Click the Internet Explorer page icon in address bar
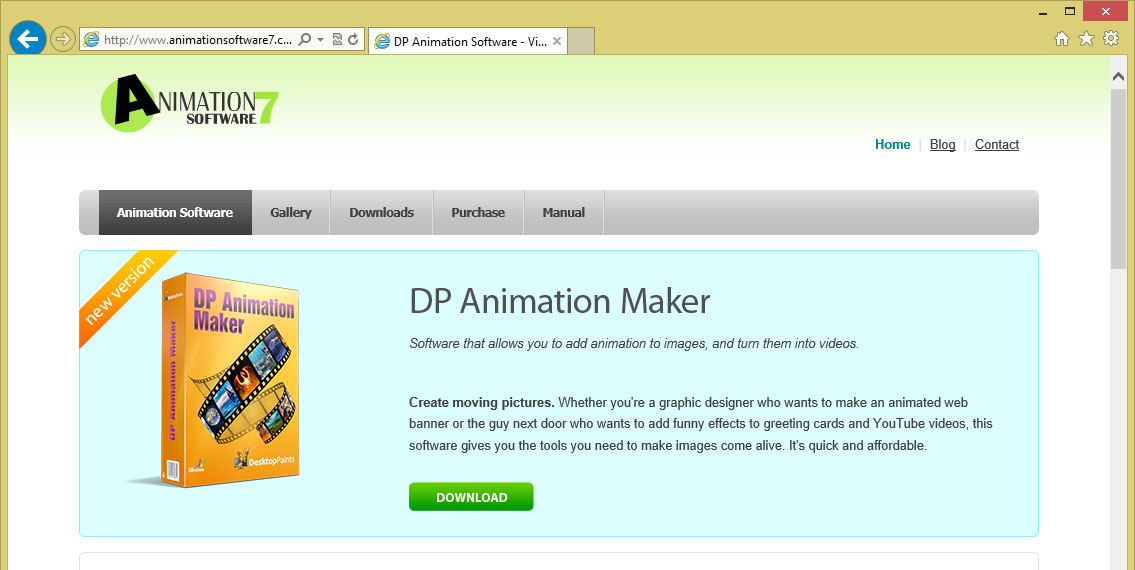 [91, 40]
